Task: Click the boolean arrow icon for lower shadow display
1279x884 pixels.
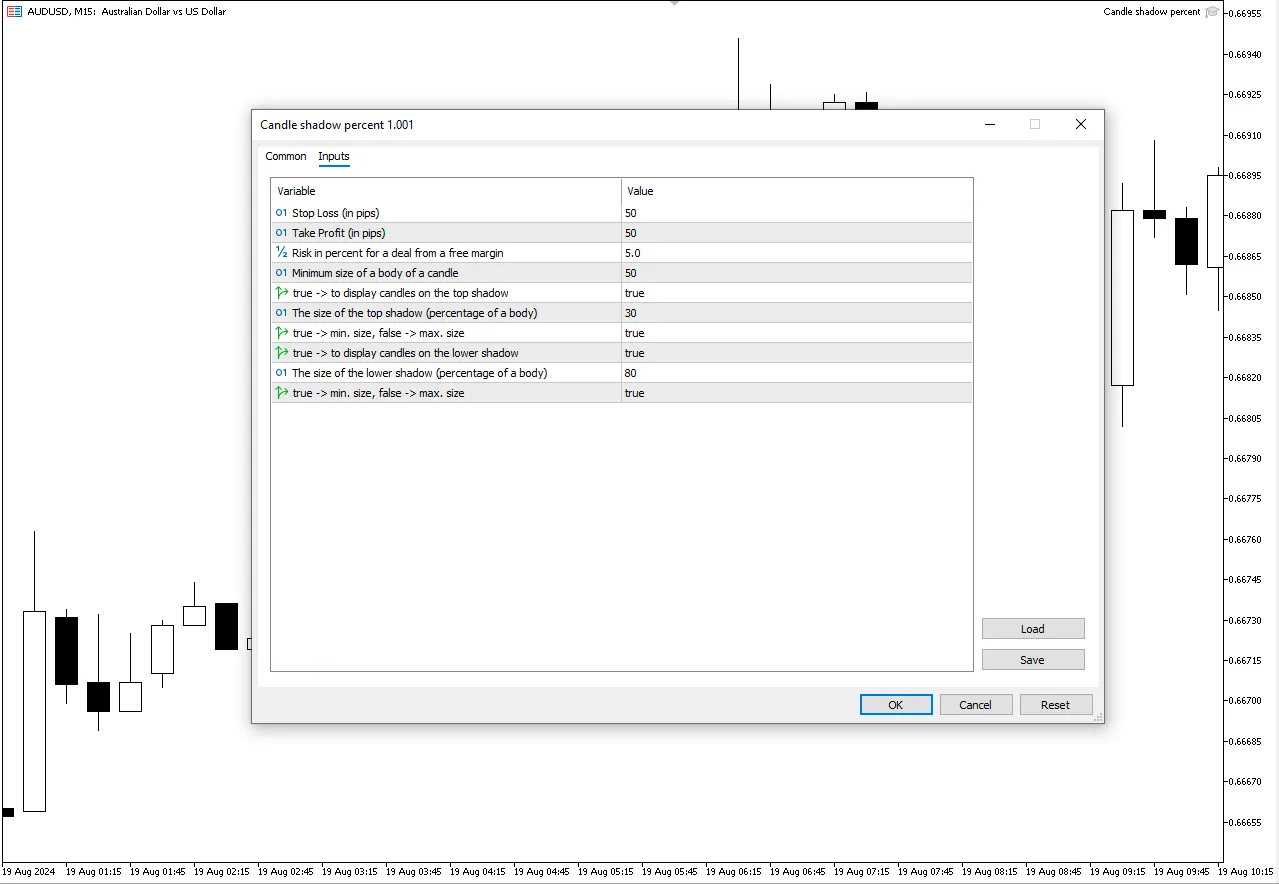Action: click(x=281, y=353)
